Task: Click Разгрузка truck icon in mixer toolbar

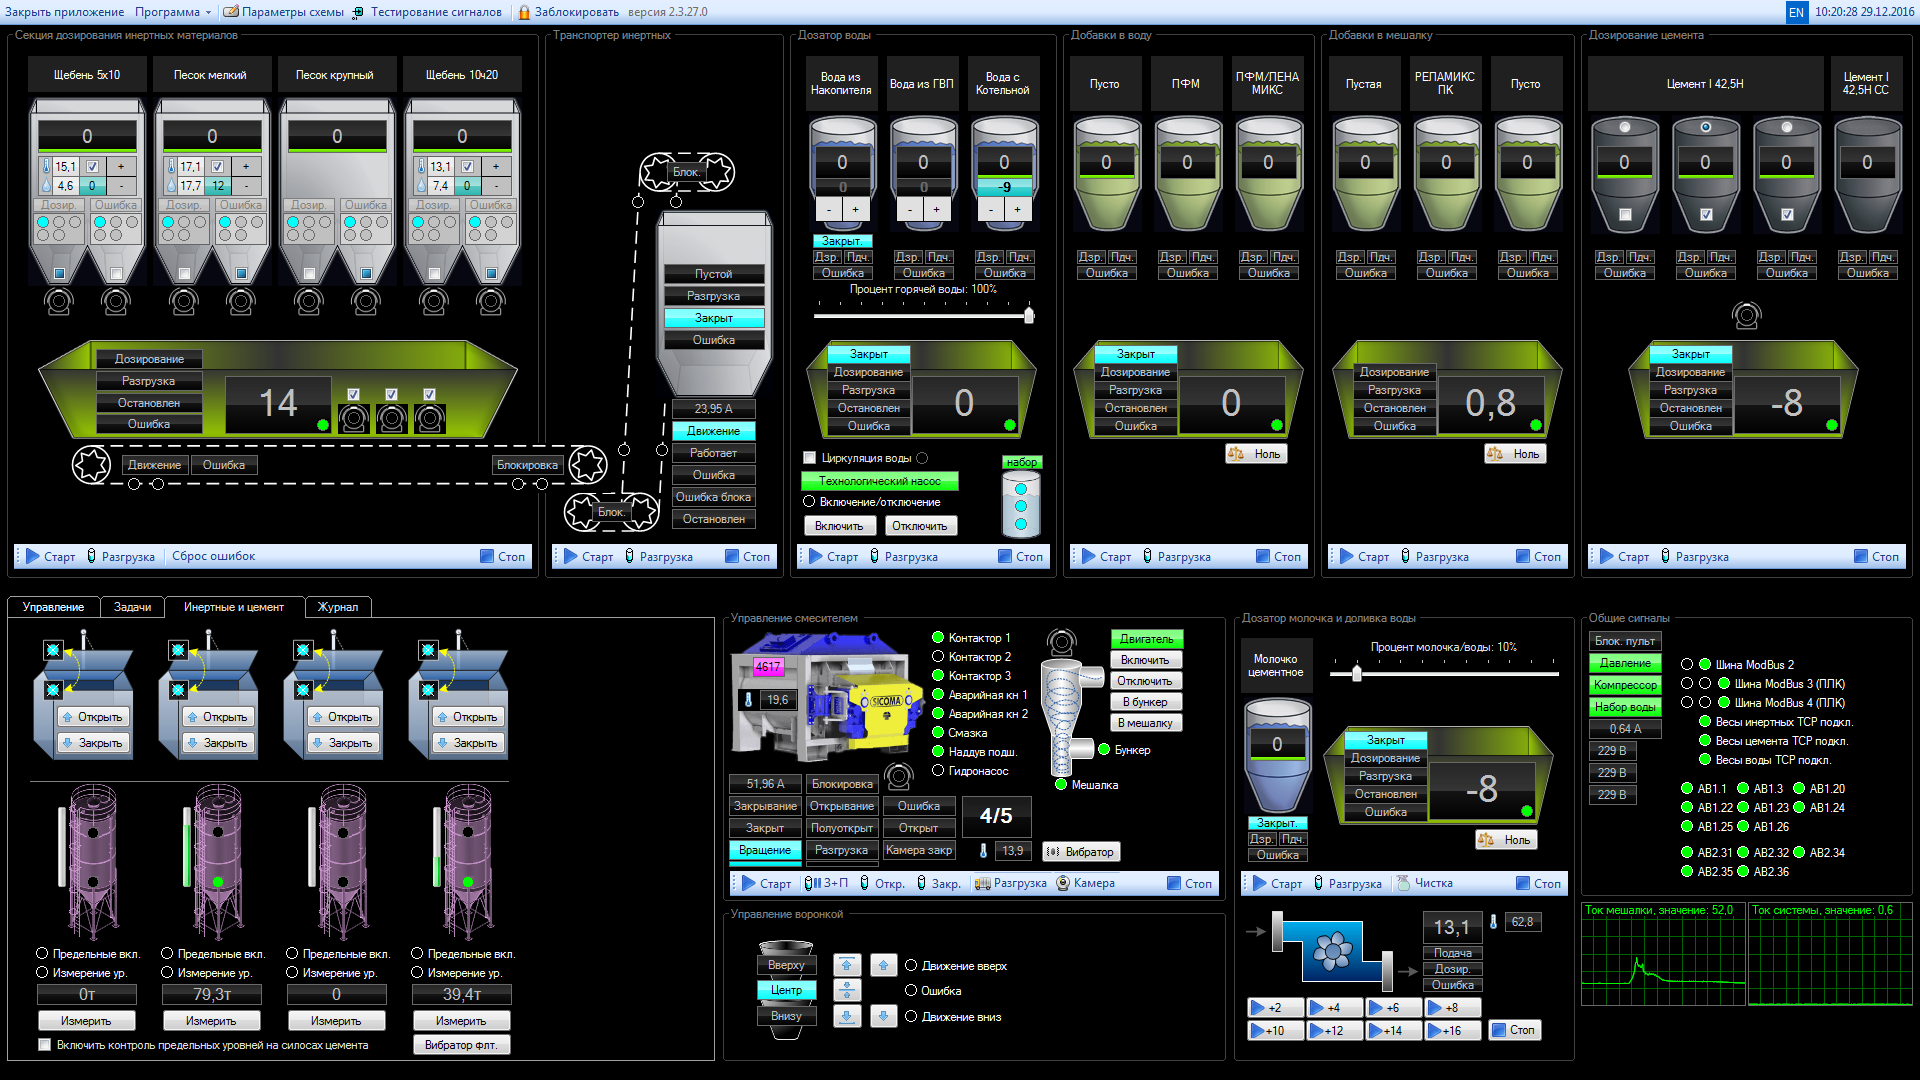Action: pos(982,883)
